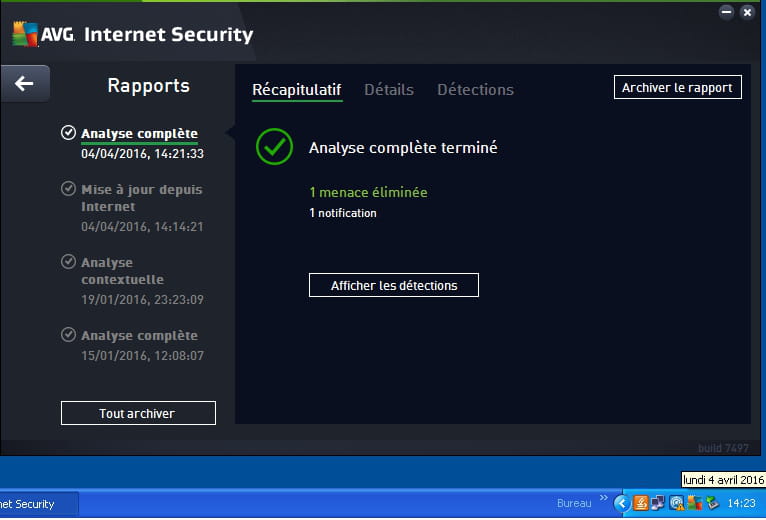Click check icon beside Analyse complète 15/01/2016

pos(68,335)
